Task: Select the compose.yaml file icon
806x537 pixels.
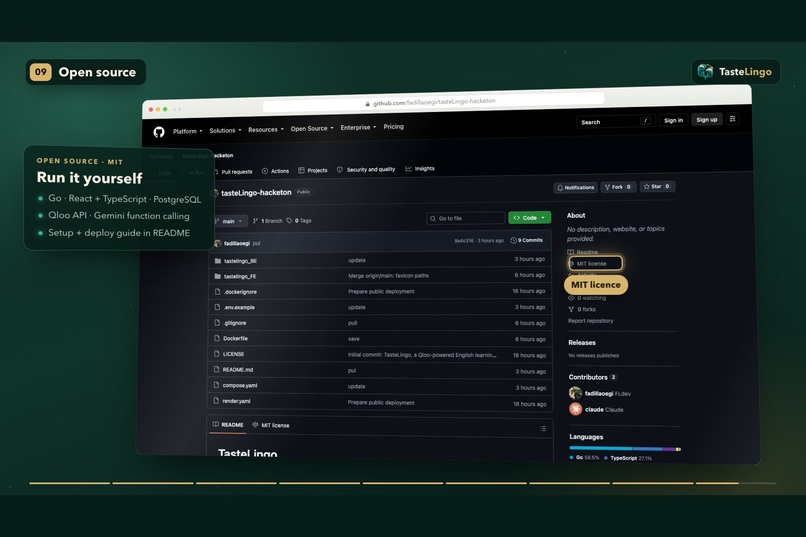Action: (217, 385)
